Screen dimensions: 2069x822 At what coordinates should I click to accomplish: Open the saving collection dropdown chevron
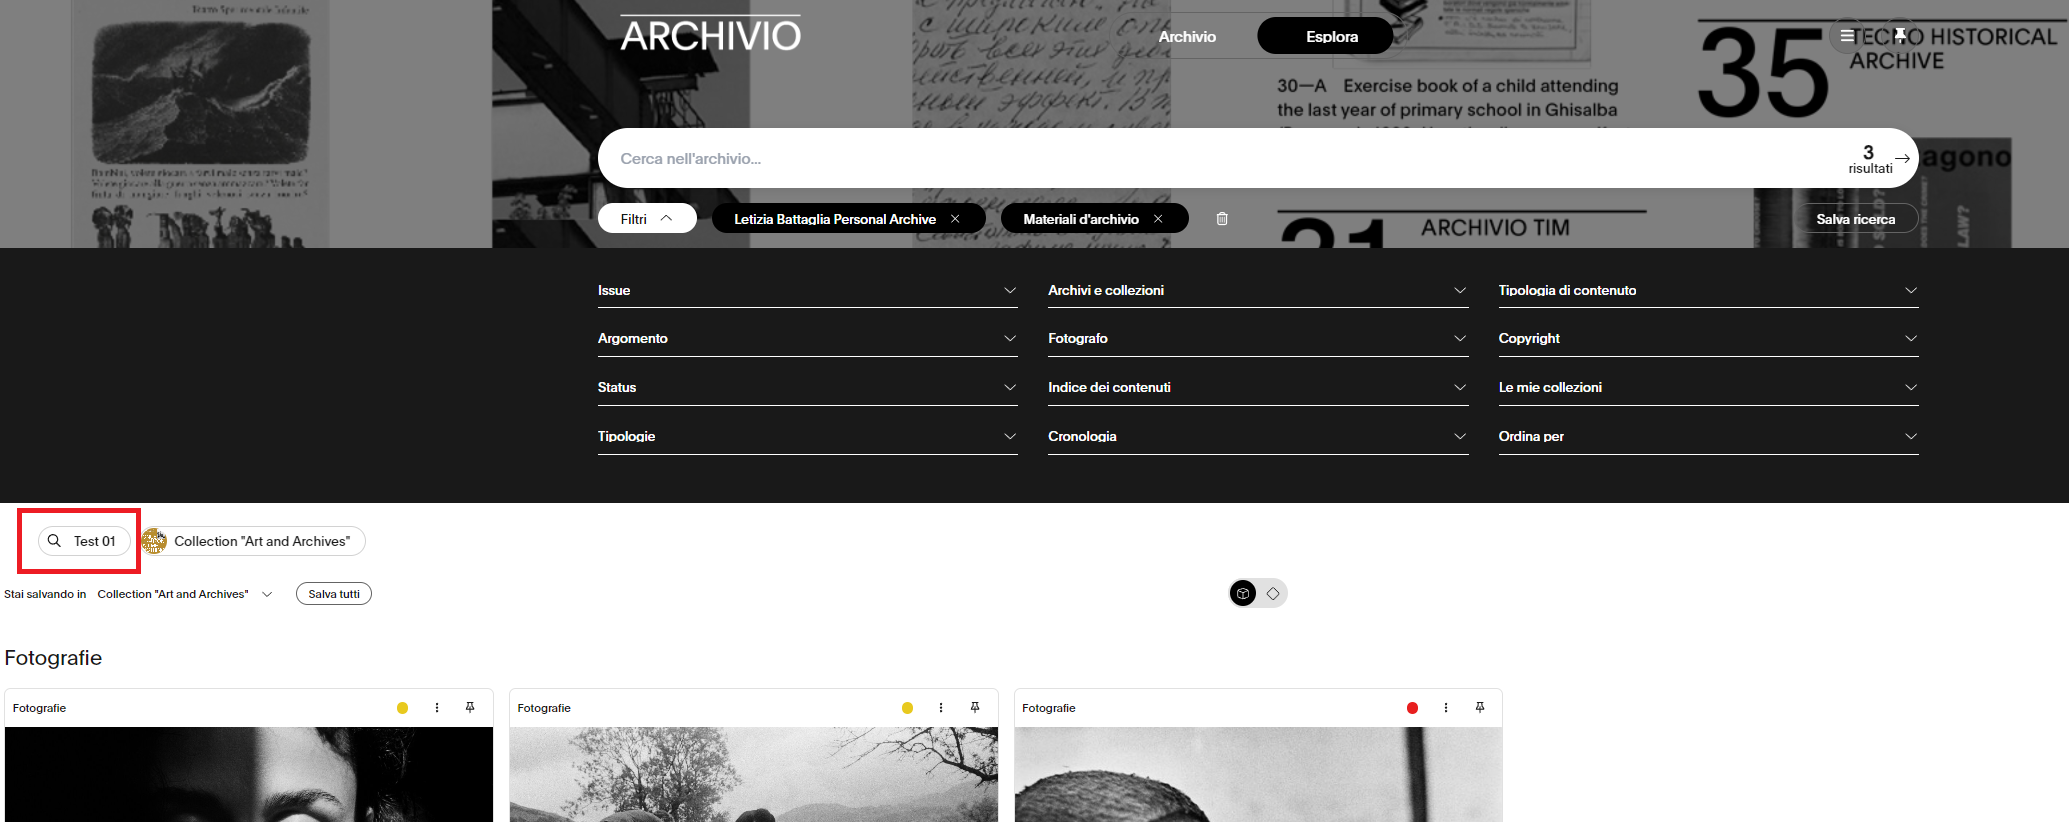[x=267, y=594]
